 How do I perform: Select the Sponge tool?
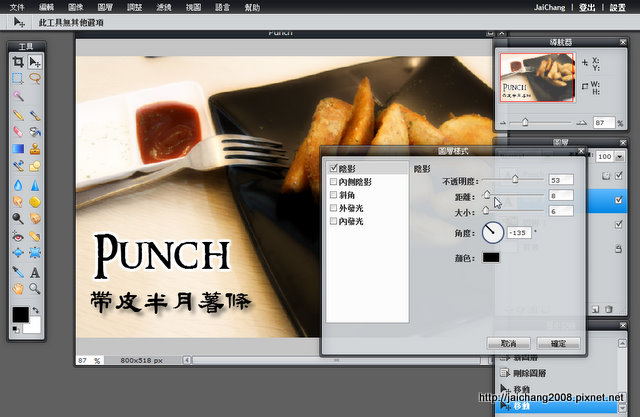[35, 202]
